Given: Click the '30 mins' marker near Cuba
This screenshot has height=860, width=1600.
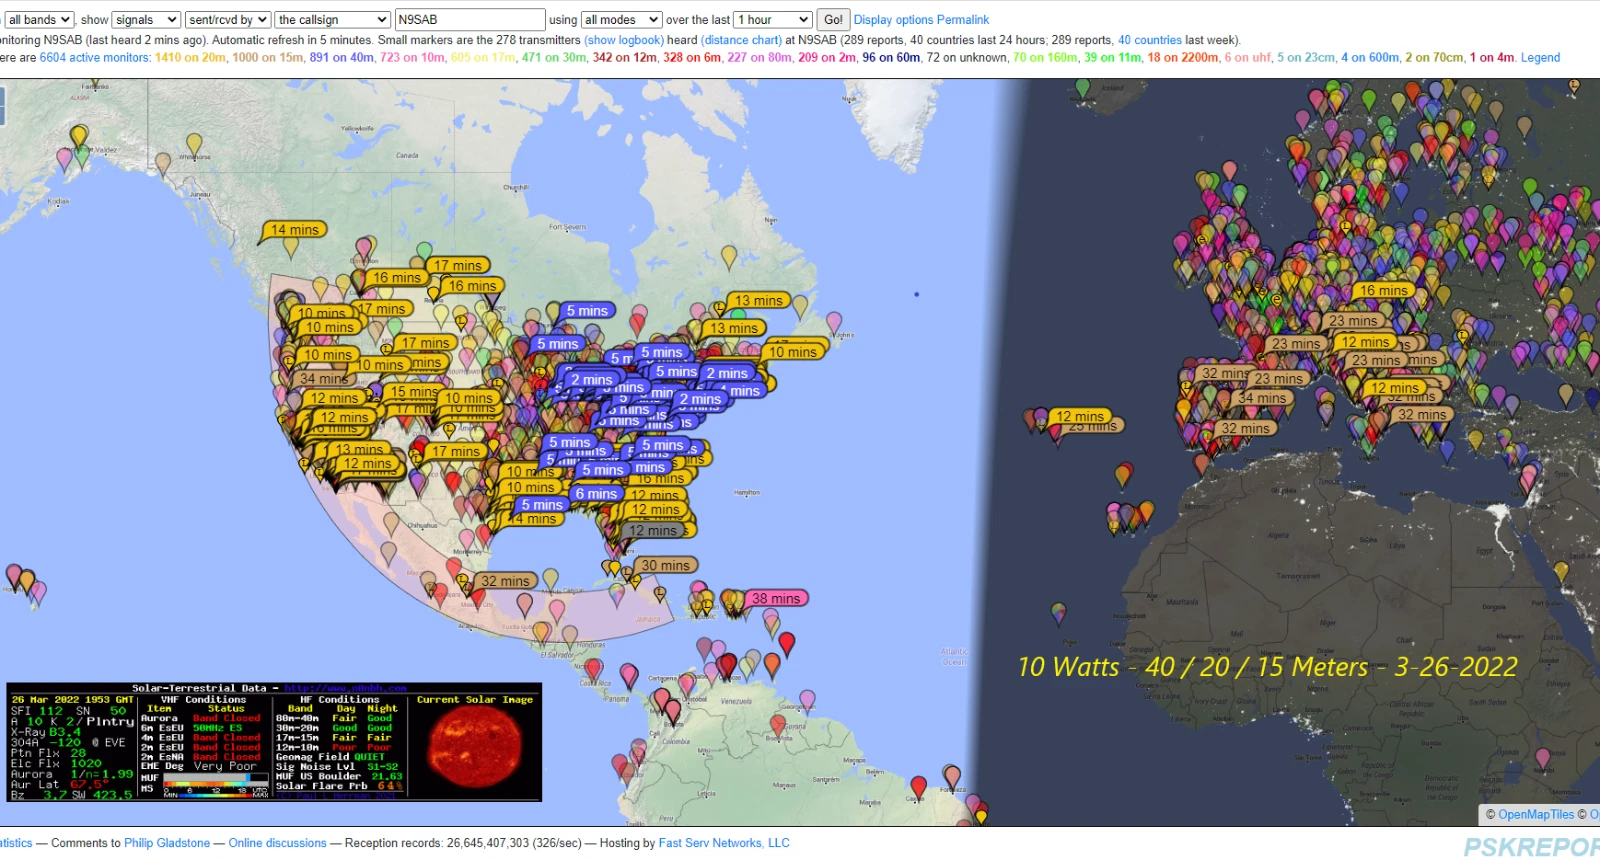Looking at the screenshot, I should 665,566.
